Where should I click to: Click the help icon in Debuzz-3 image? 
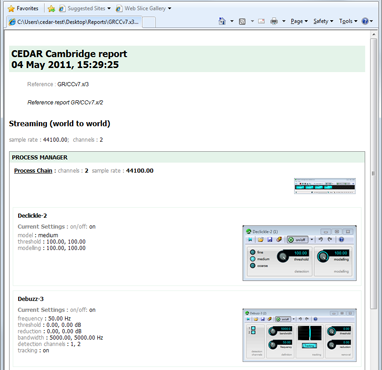tap(315, 319)
